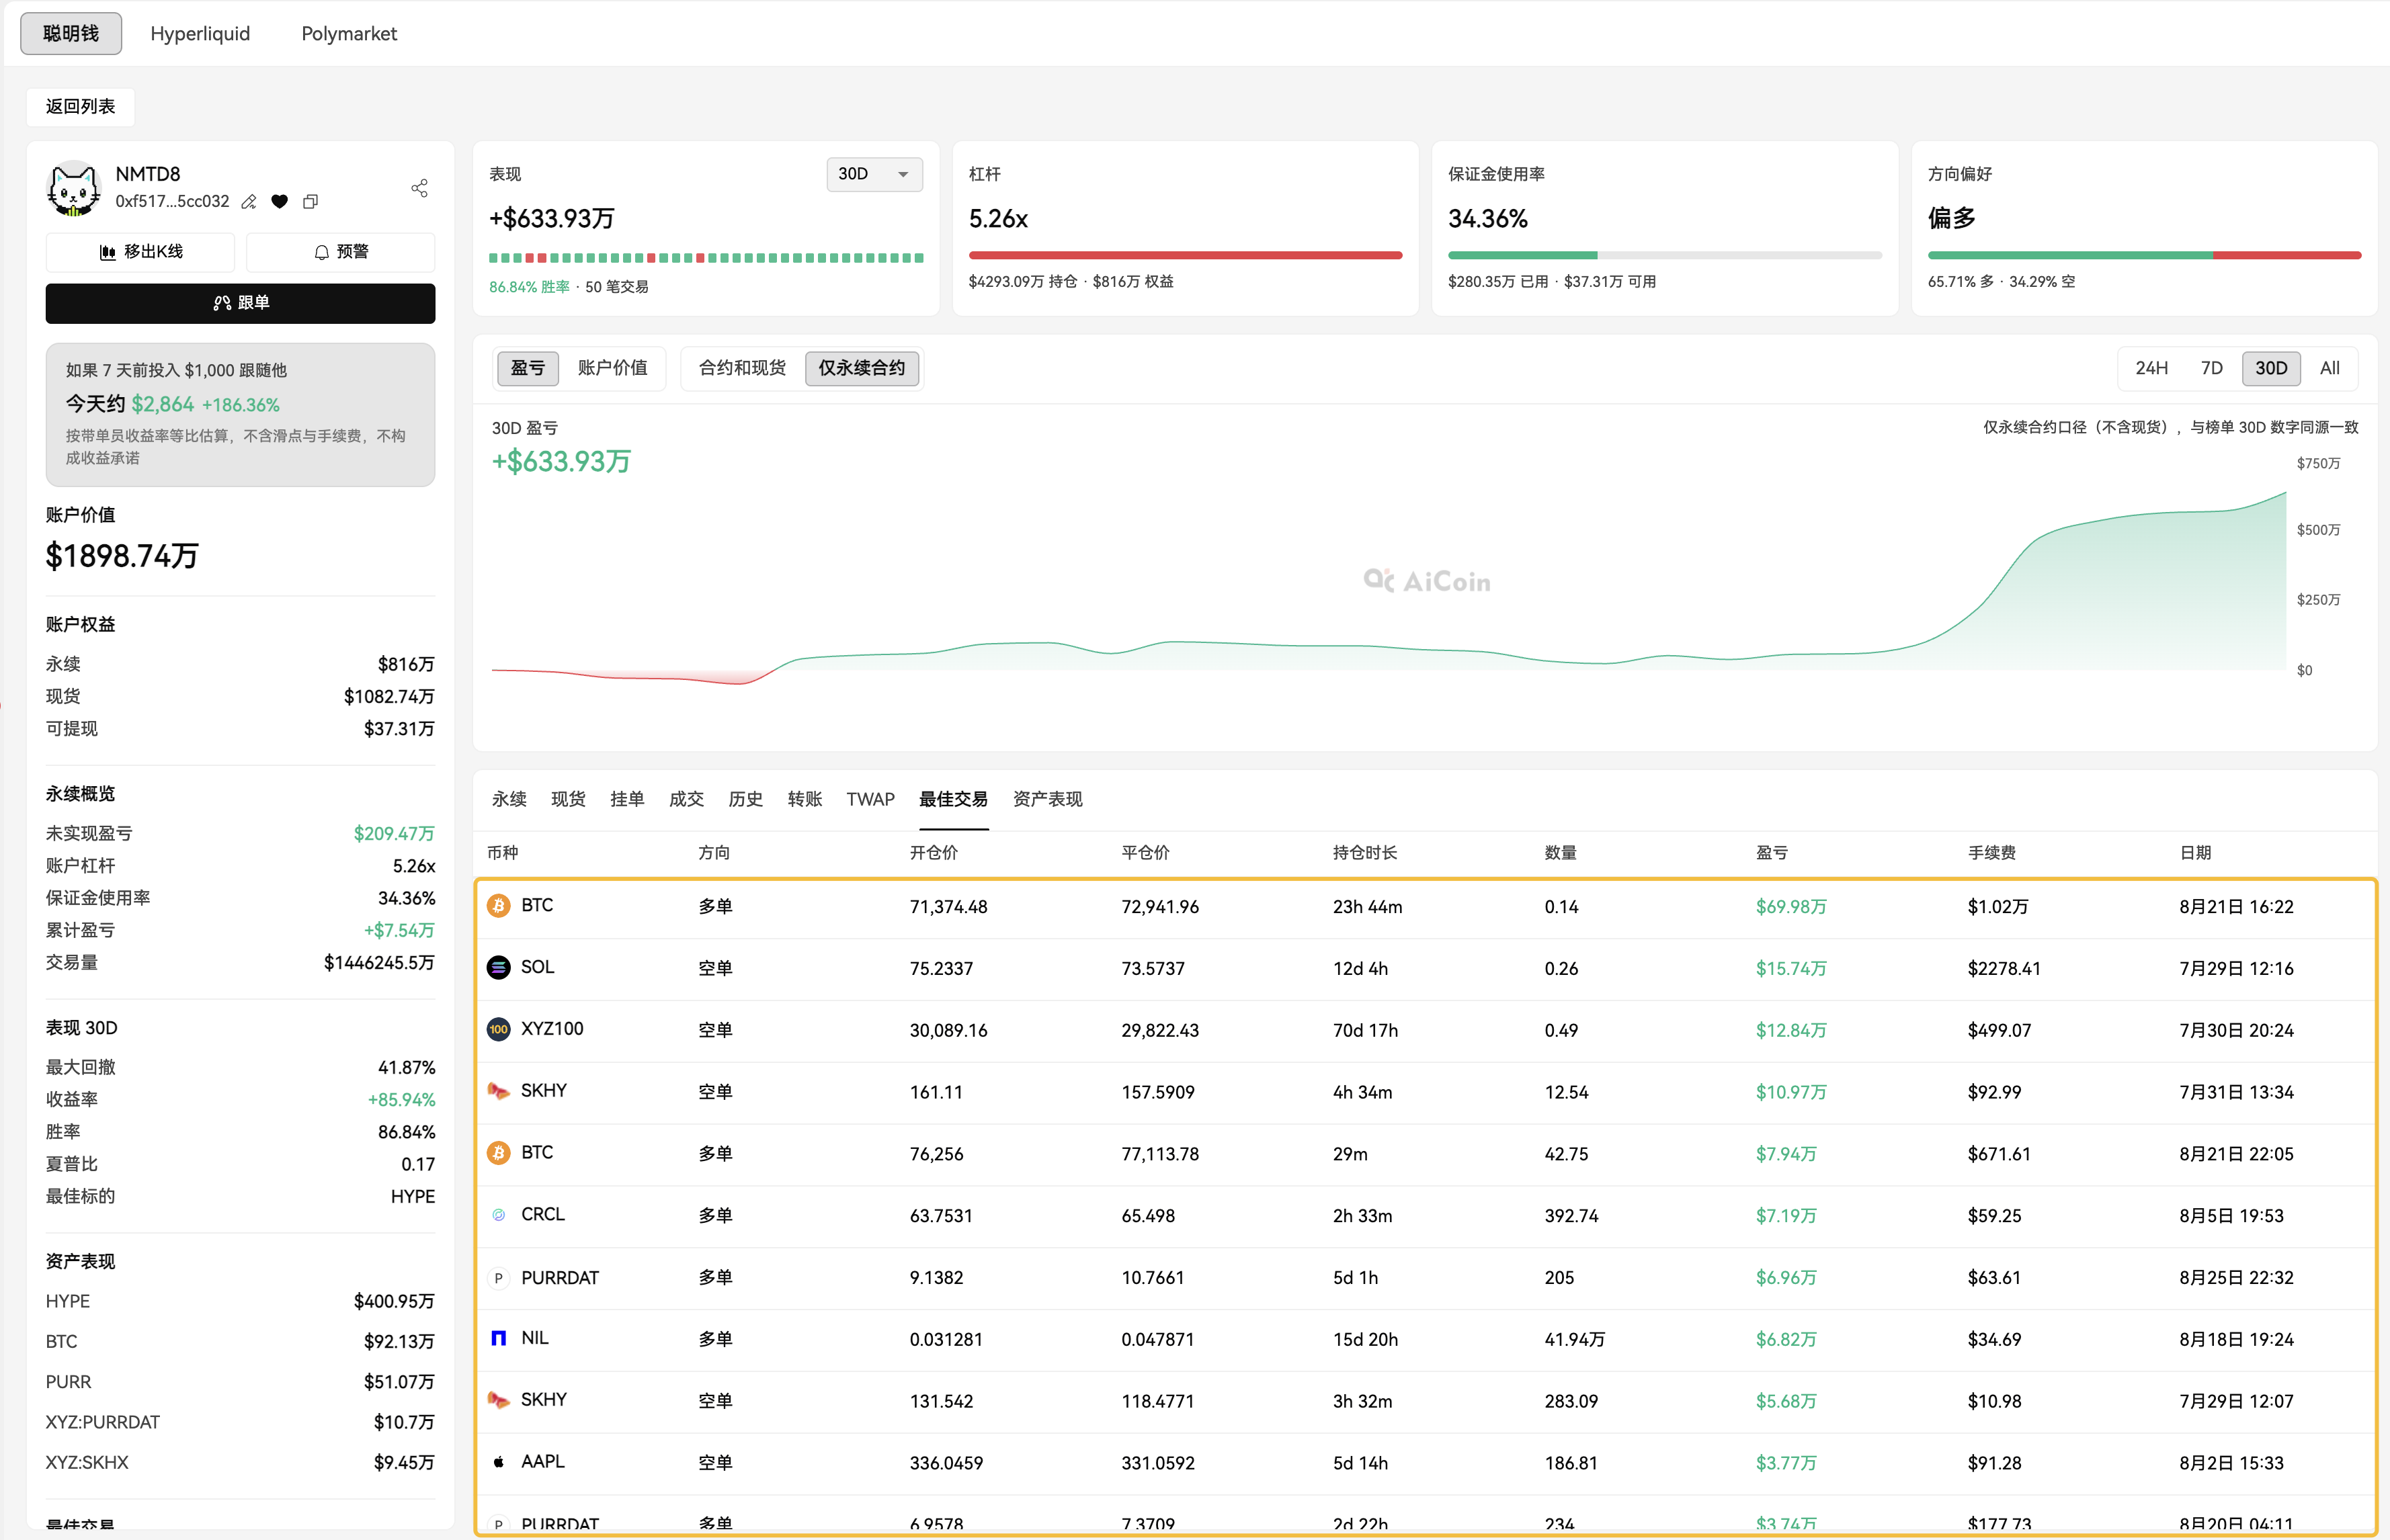Click the margin usage 34.36% progress bar
Image resolution: width=2390 pixels, height=1540 pixels.
coord(1664,255)
